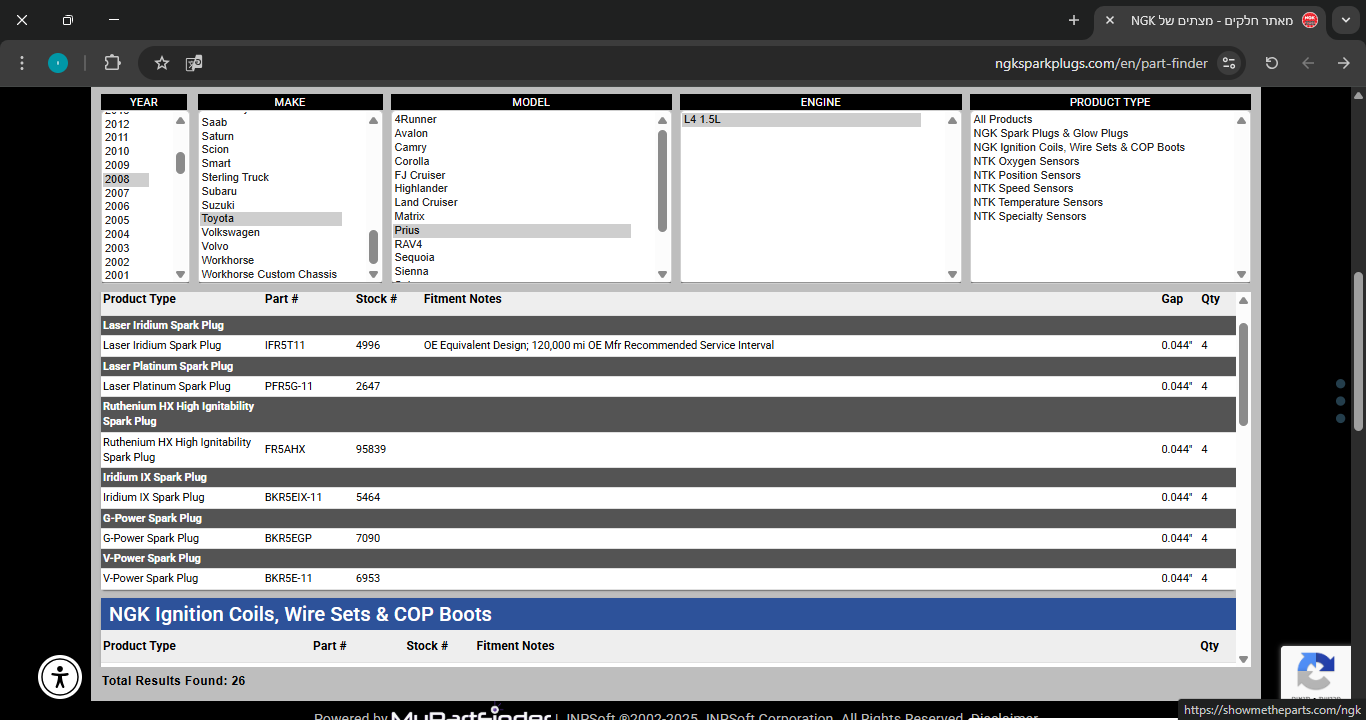Open a new browser tab
1366x720 pixels.
1074,20
